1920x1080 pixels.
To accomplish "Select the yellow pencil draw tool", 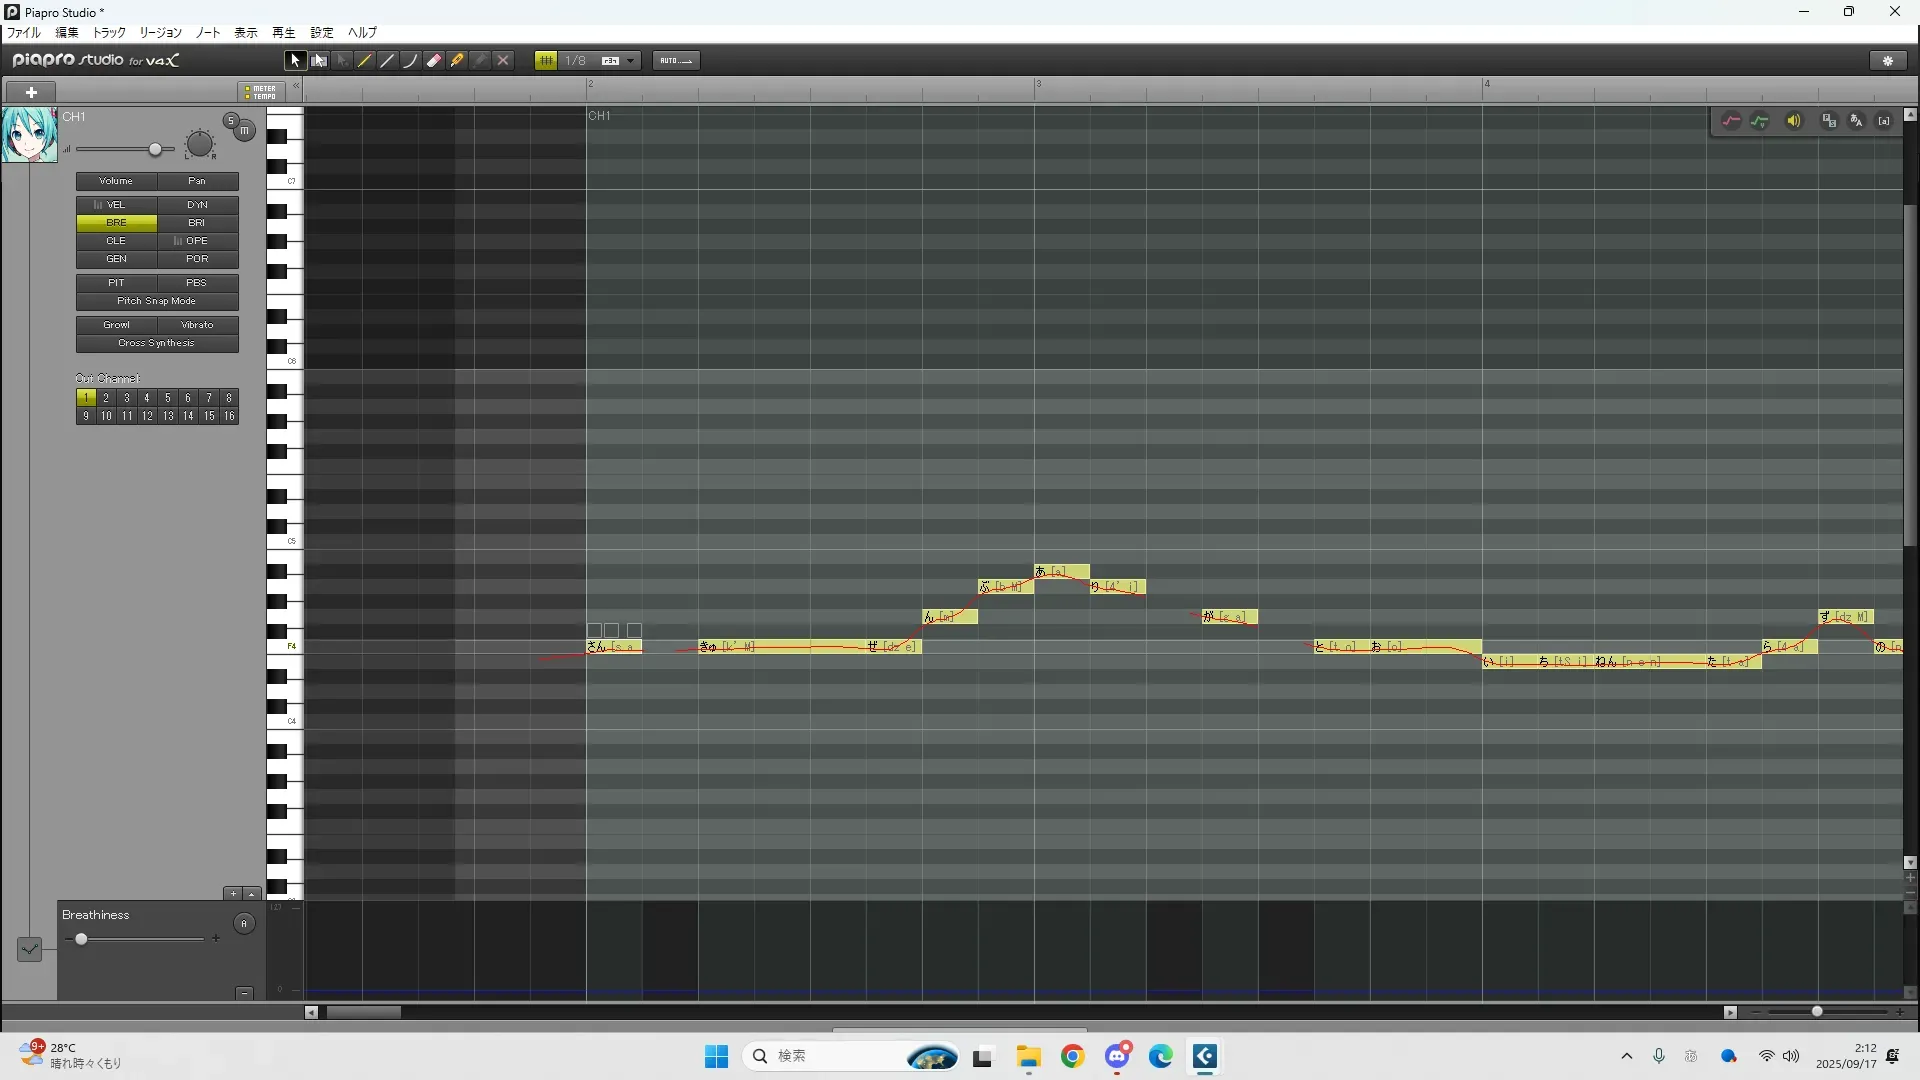I will 365,61.
